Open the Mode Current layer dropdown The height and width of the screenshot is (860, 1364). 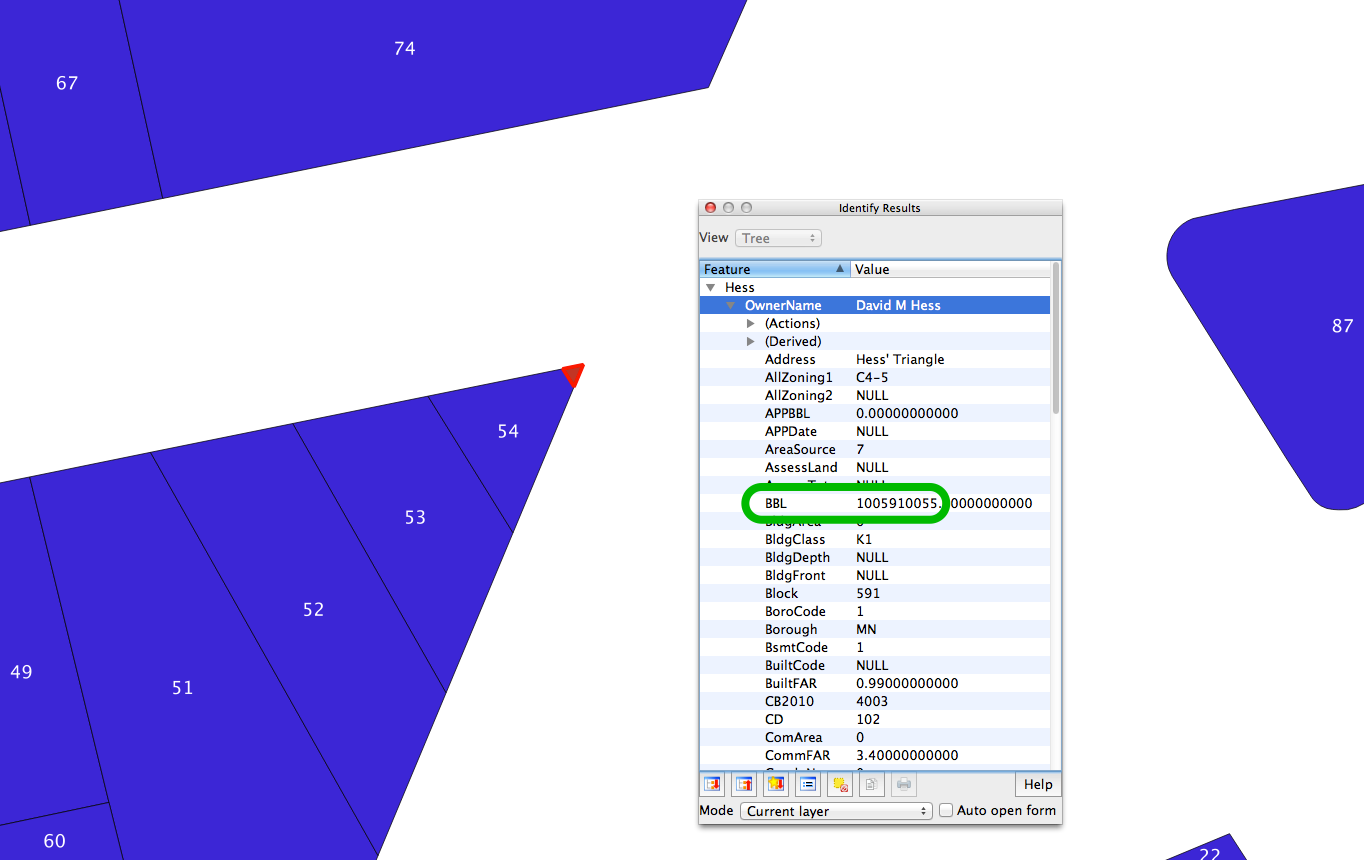click(x=836, y=811)
